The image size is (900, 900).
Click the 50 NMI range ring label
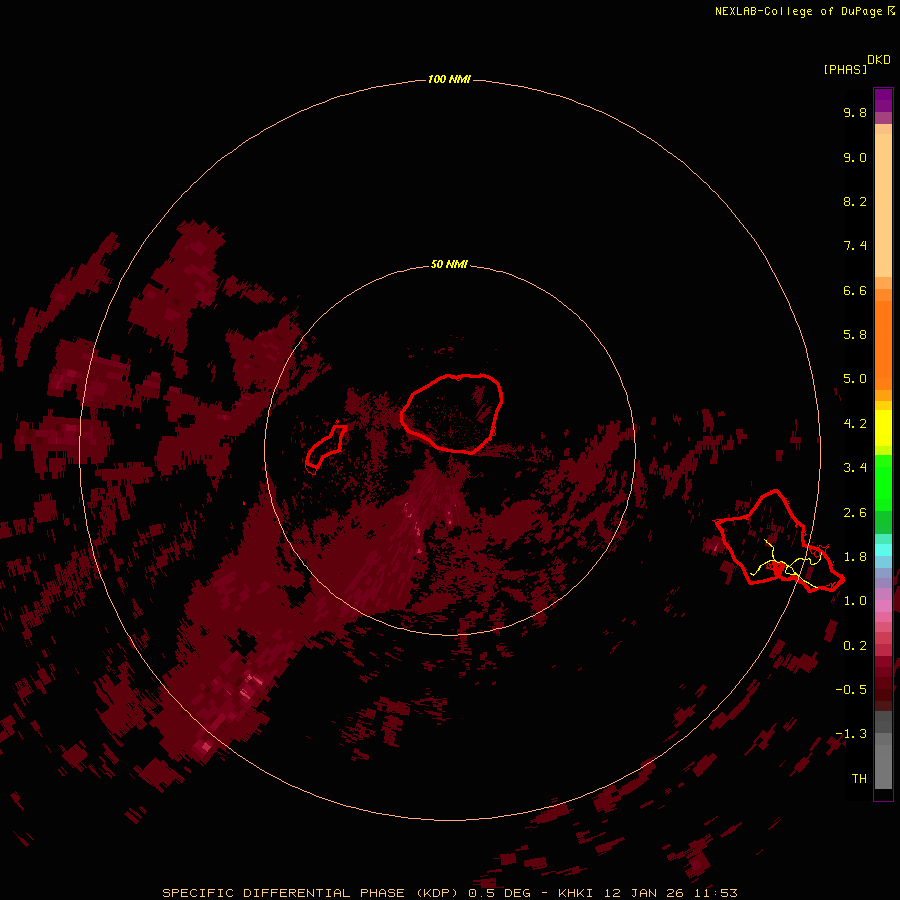tap(449, 265)
